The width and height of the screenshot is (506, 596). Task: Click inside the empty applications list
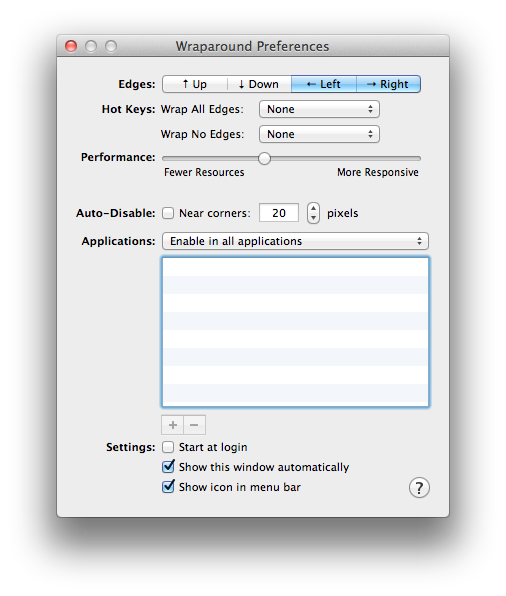(295, 332)
